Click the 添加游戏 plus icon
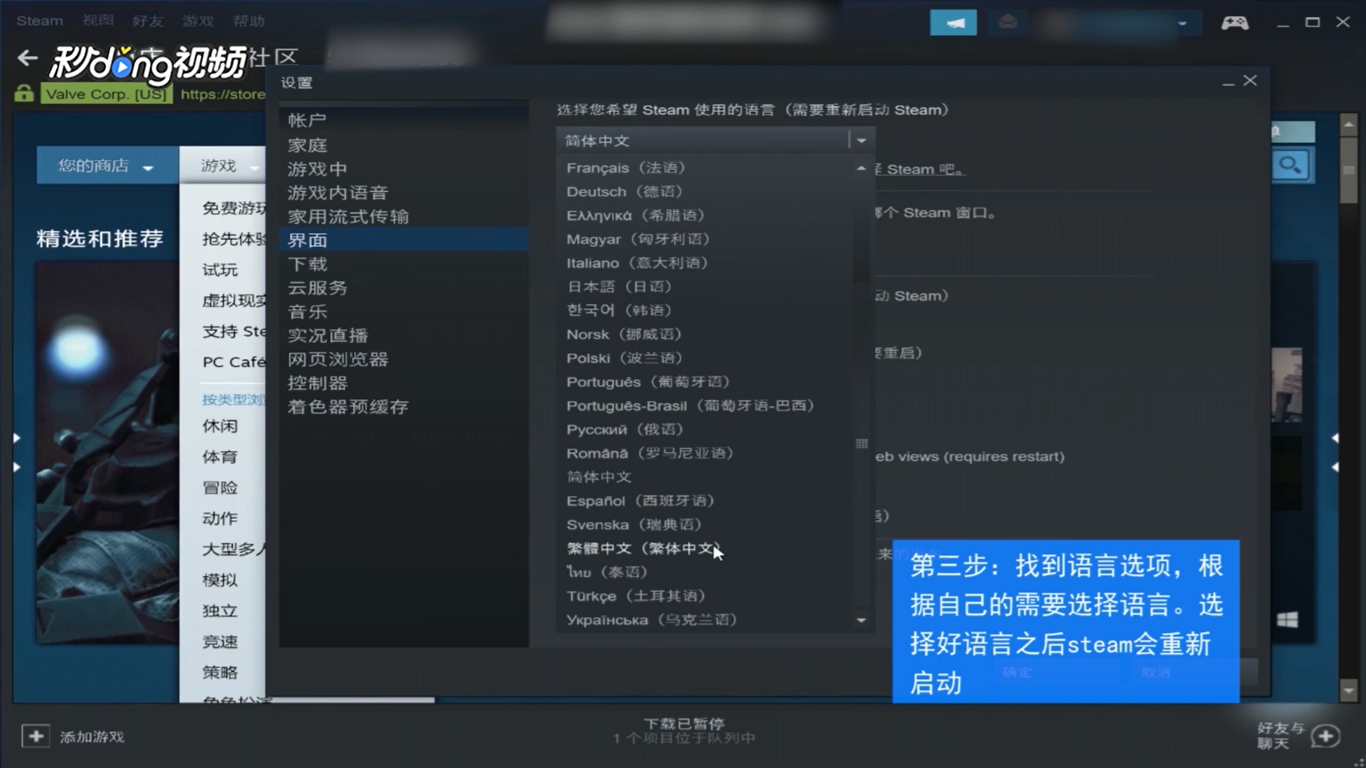The width and height of the screenshot is (1366, 768). pyautogui.click(x=34, y=735)
